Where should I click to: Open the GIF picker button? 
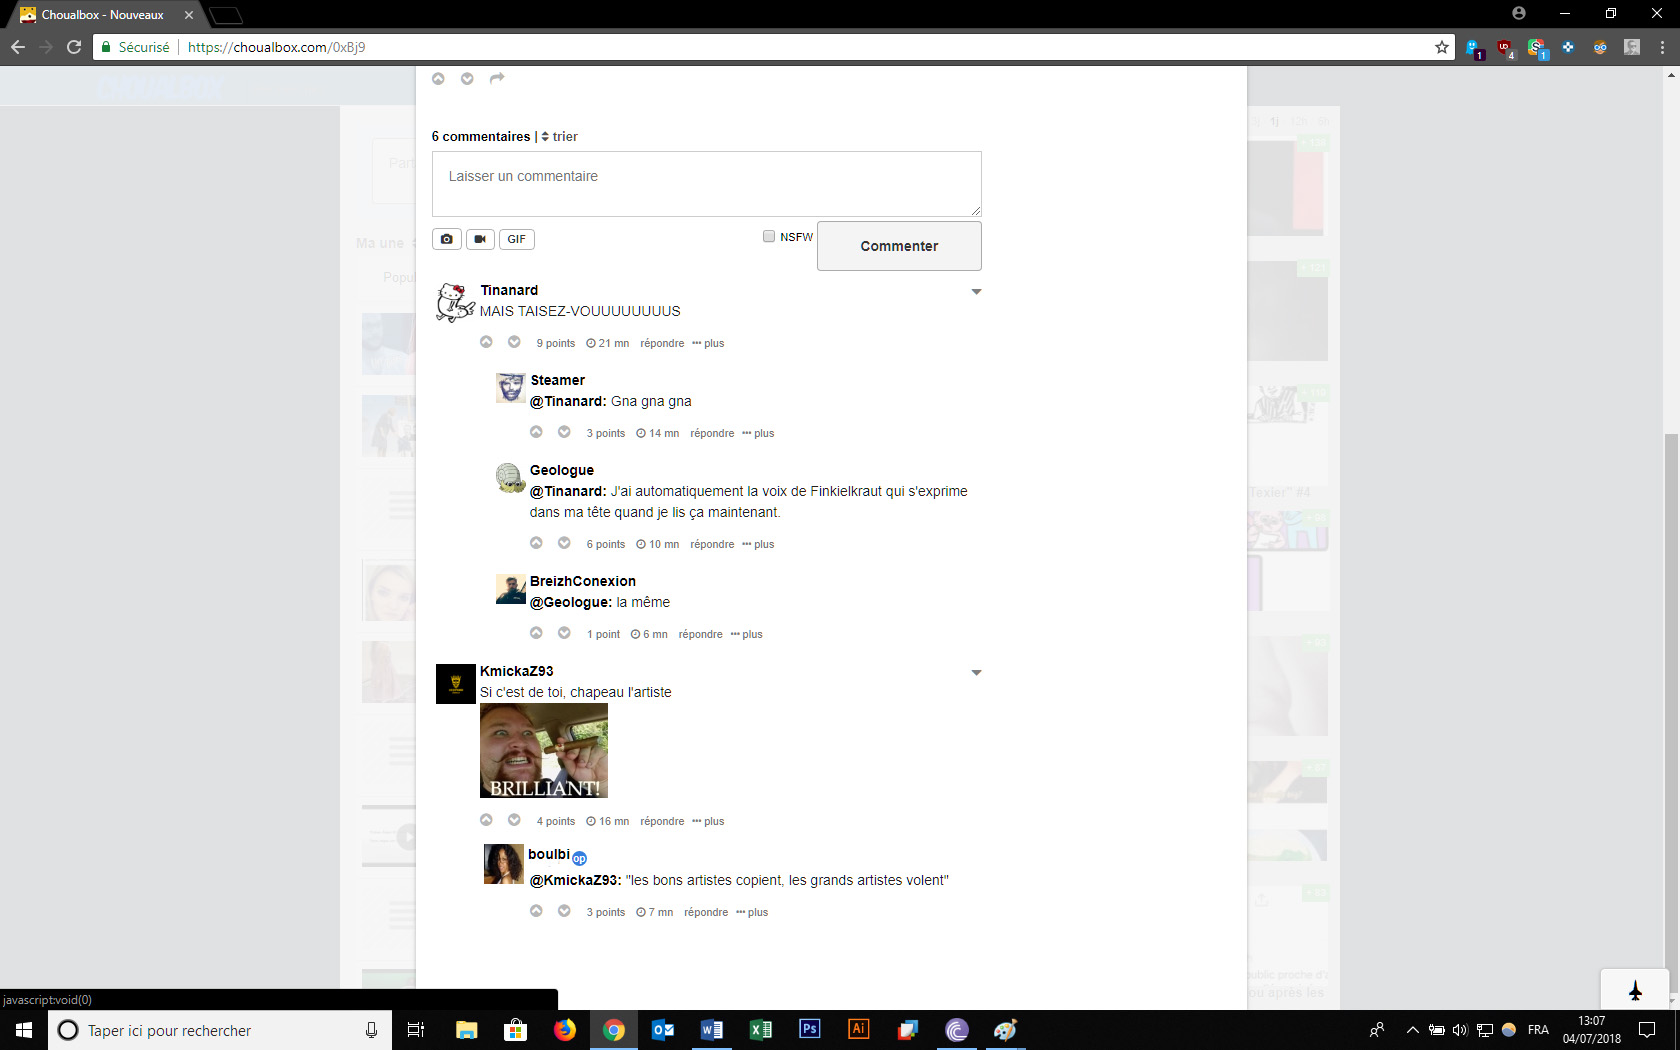click(516, 239)
